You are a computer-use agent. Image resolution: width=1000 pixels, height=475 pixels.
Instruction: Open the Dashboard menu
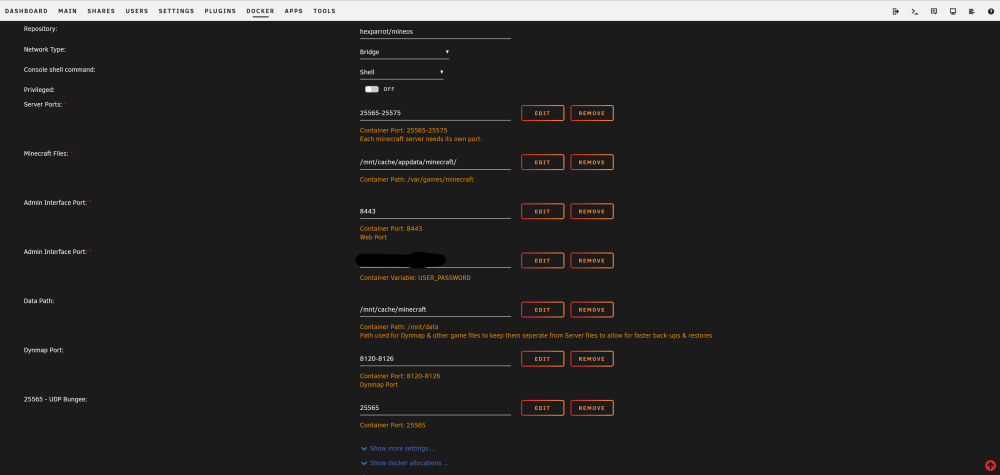tap(26, 11)
